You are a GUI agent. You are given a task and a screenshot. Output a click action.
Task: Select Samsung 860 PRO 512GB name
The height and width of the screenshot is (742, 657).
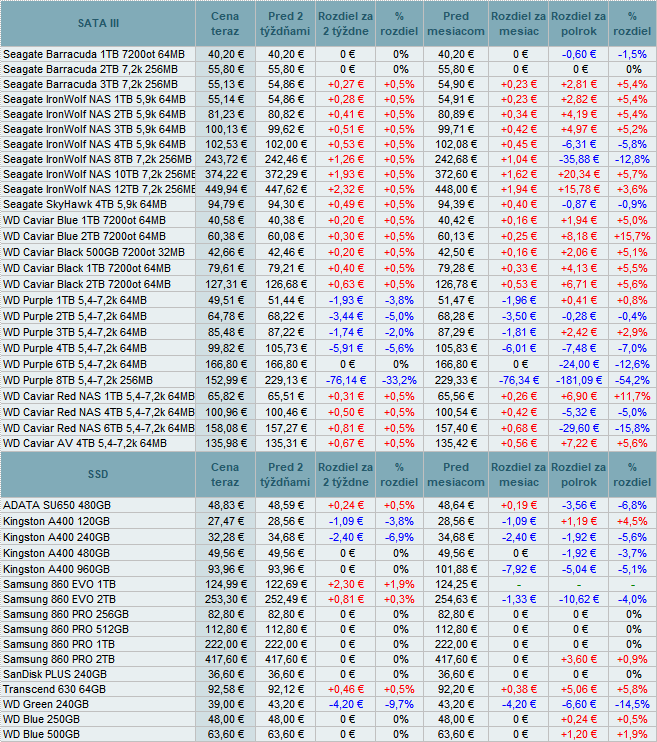(x=66, y=629)
